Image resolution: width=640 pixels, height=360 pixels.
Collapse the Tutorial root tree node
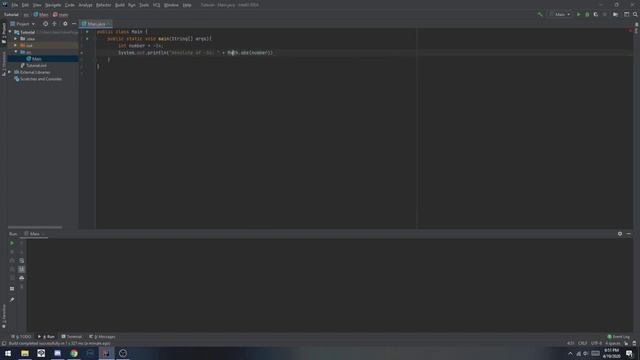[x=10, y=32]
